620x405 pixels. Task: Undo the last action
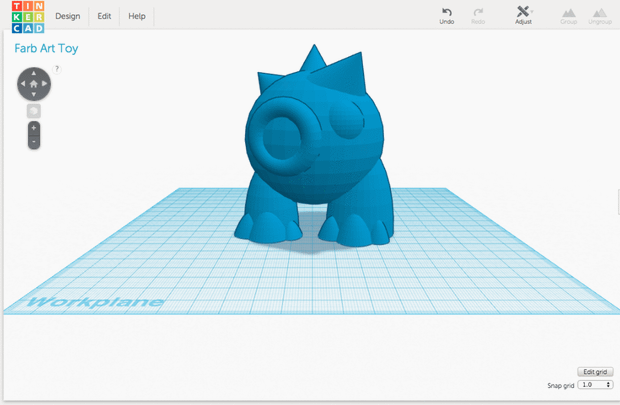(446, 16)
